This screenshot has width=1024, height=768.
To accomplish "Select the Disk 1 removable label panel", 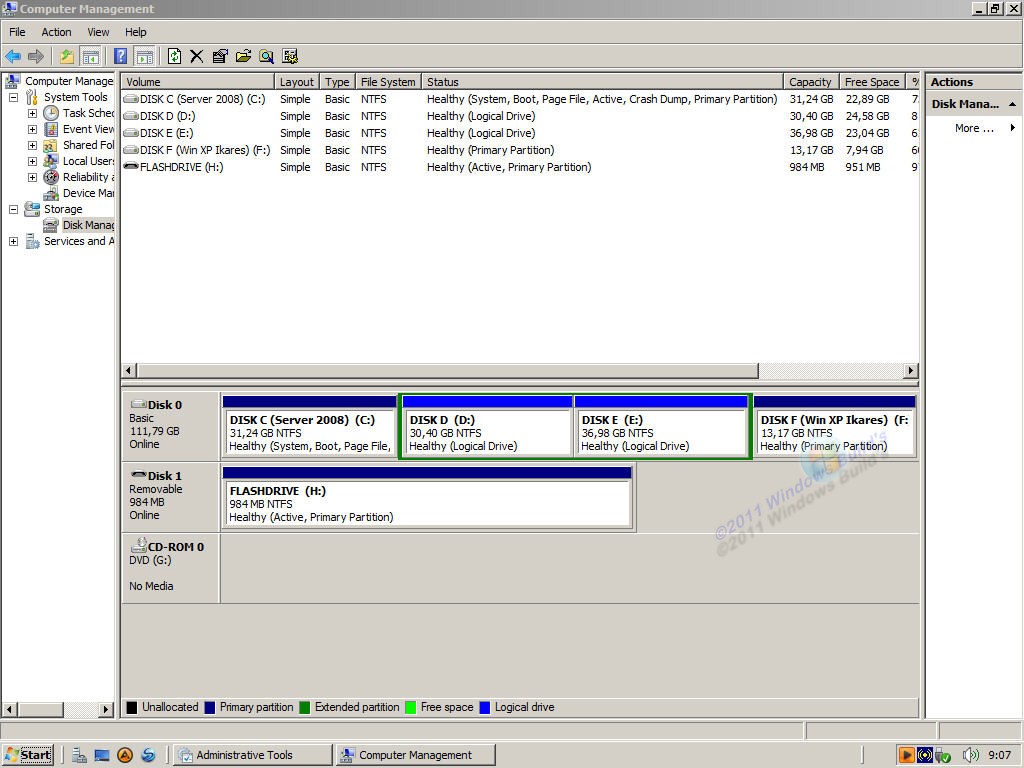I will click(x=170, y=496).
